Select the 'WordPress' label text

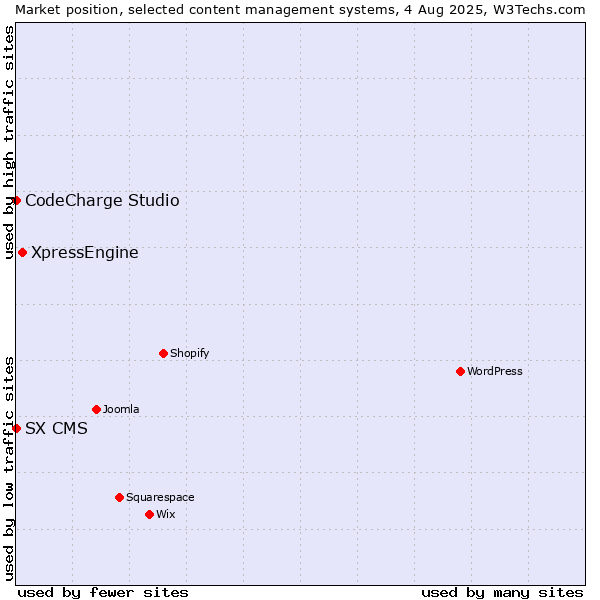click(494, 371)
